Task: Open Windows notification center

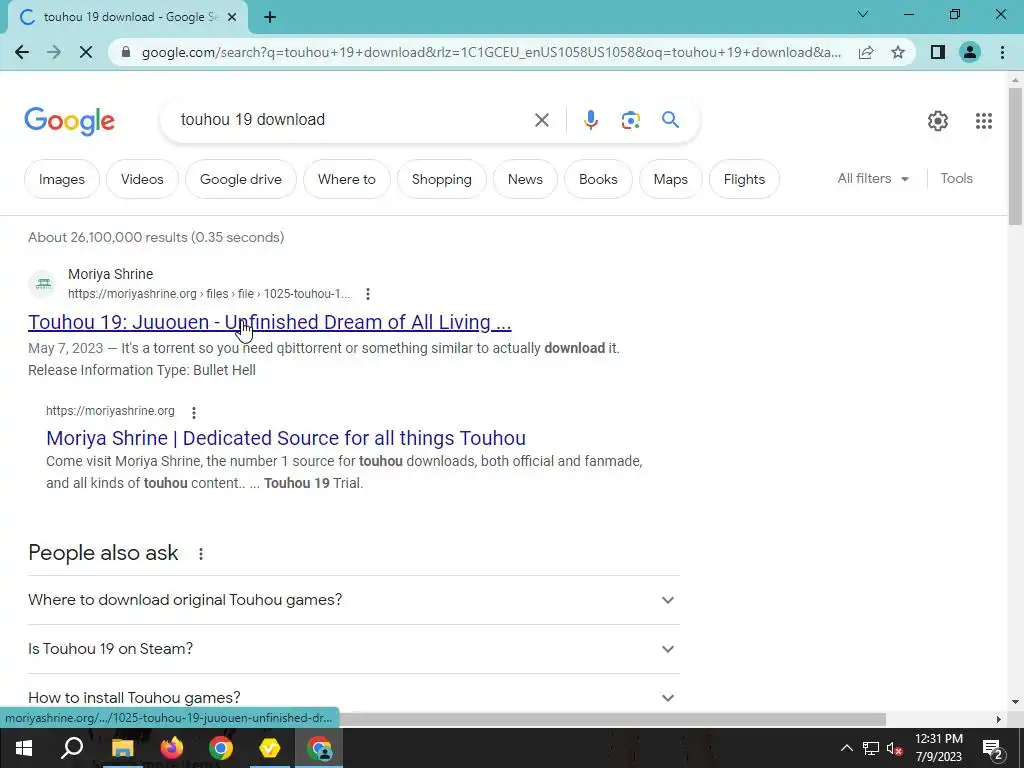Action: [992, 748]
